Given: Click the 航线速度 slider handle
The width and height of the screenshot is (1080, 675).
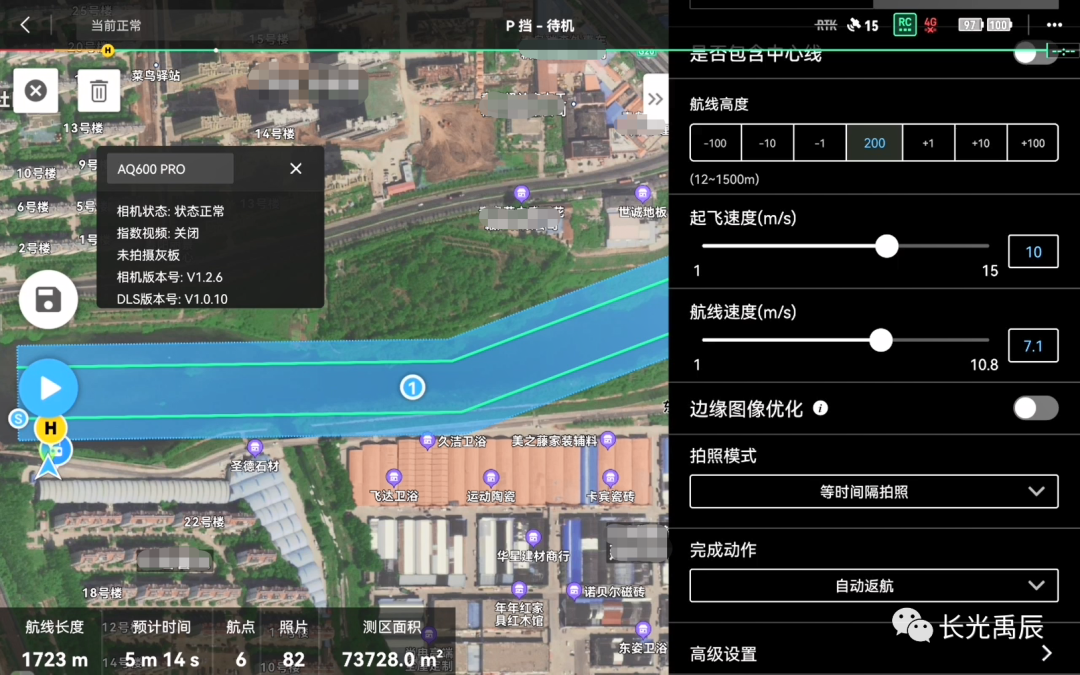Looking at the screenshot, I should pyautogui.click(x=880, y=340).
